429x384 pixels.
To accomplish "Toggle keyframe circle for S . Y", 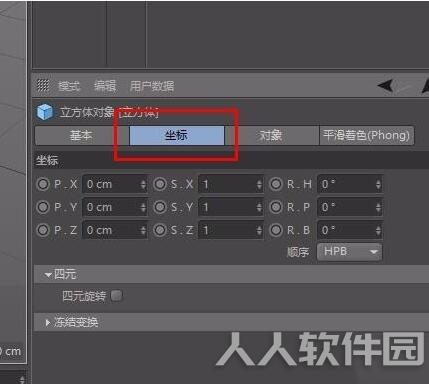I will 160,207.
